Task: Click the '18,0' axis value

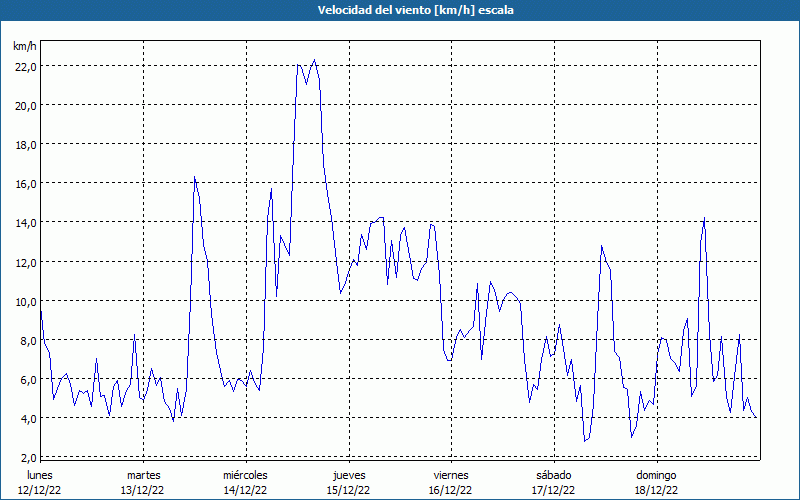Action: (25, 144)
